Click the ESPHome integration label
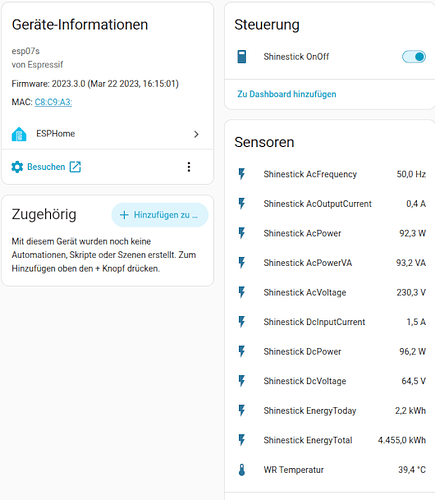The height and width of the screenshot is (500, 435). pos(55,134)
